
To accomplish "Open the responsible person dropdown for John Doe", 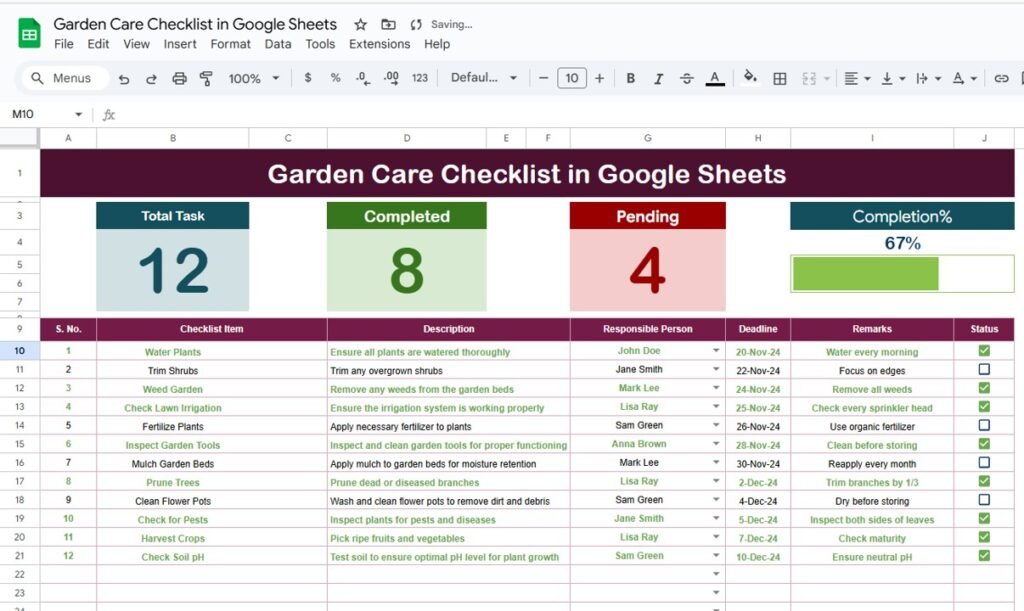I will pos(718,351).
